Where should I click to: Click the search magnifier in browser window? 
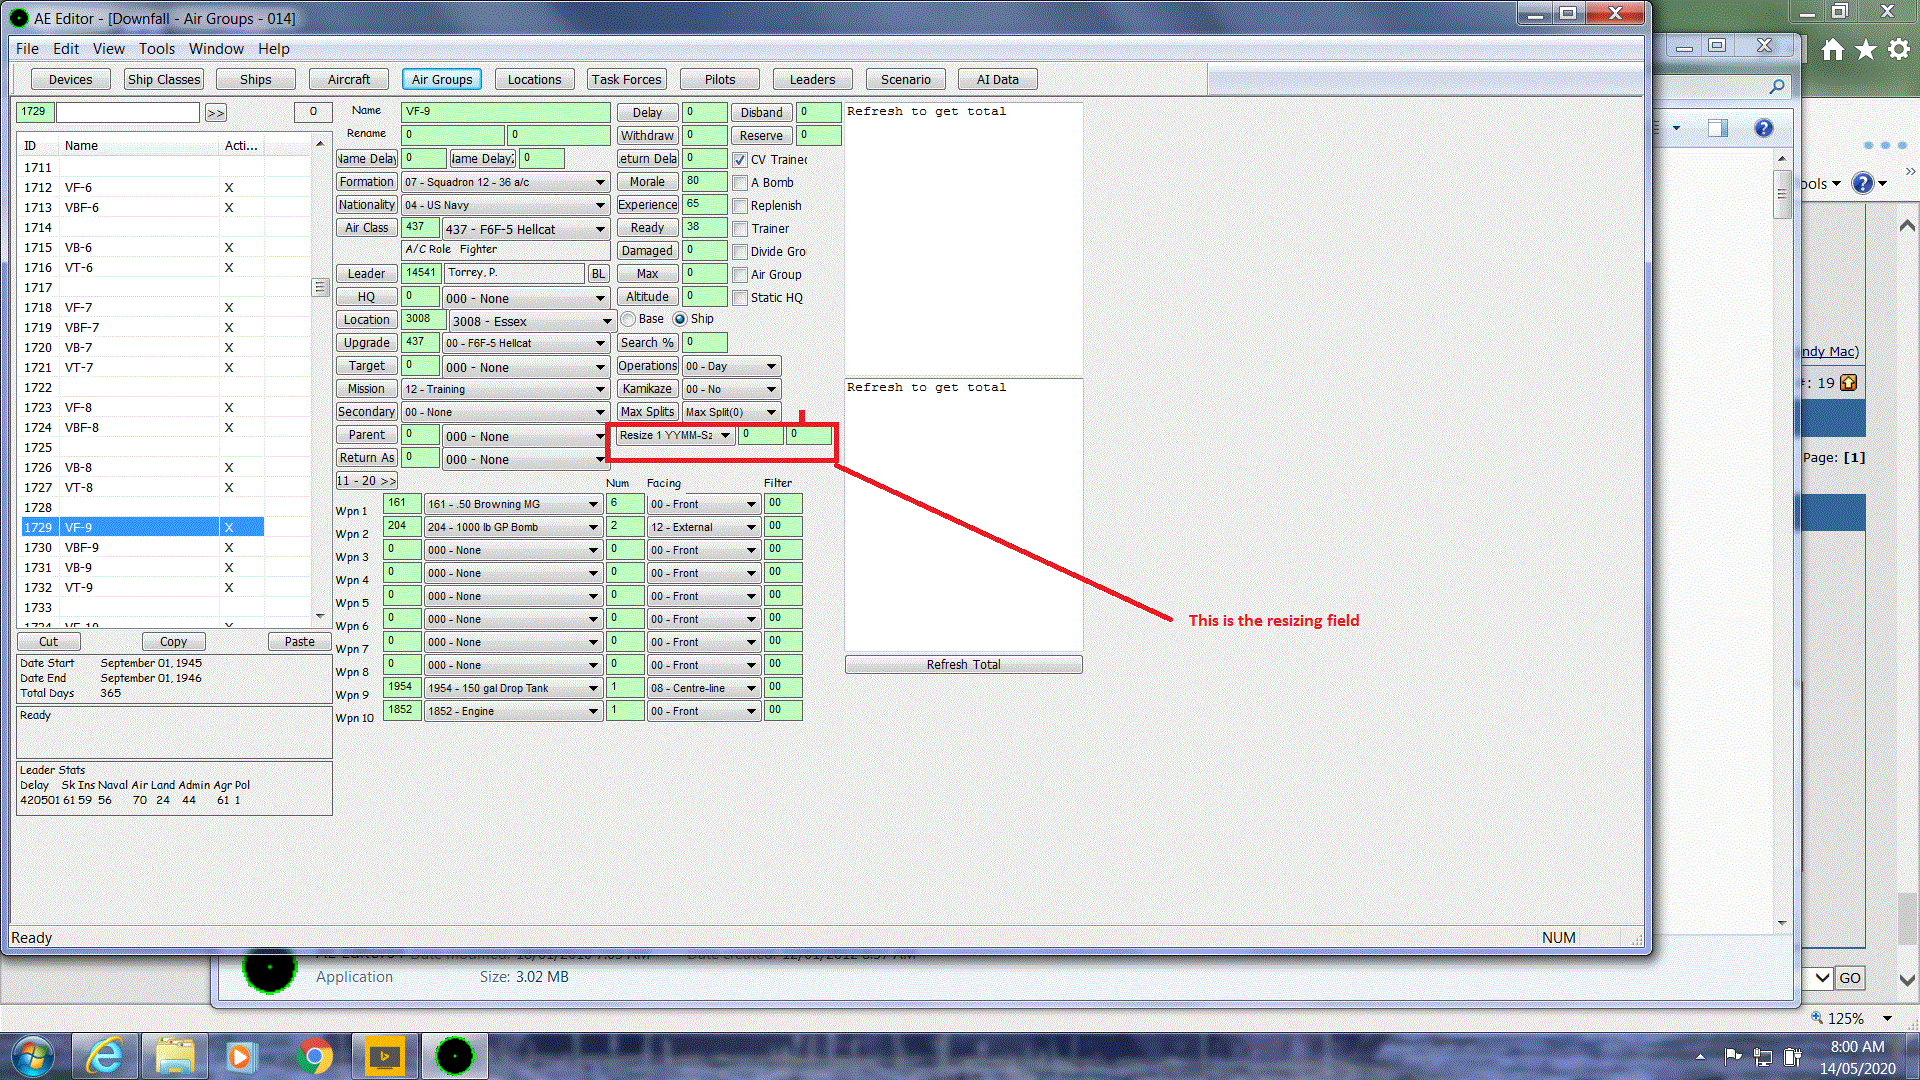(x=1776, y=86)
